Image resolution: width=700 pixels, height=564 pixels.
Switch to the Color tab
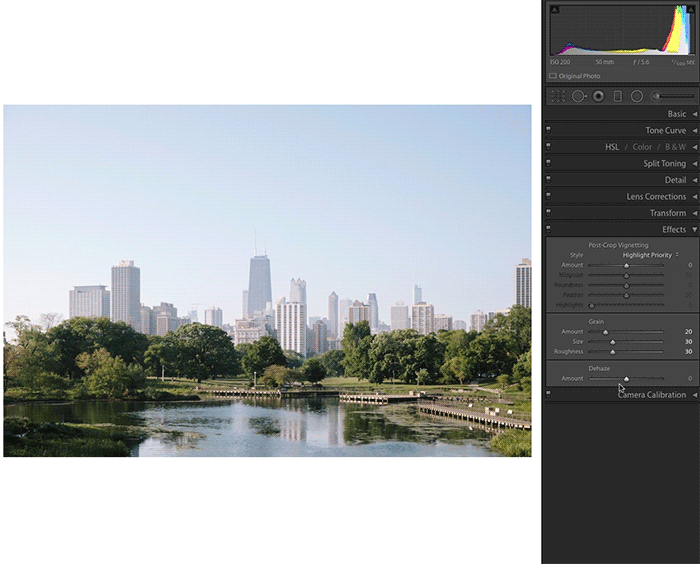642,147
